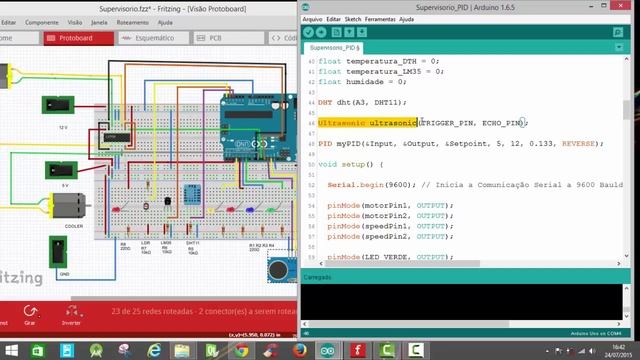Click the horizontal scrollbar of the code editor

[402, 264]
